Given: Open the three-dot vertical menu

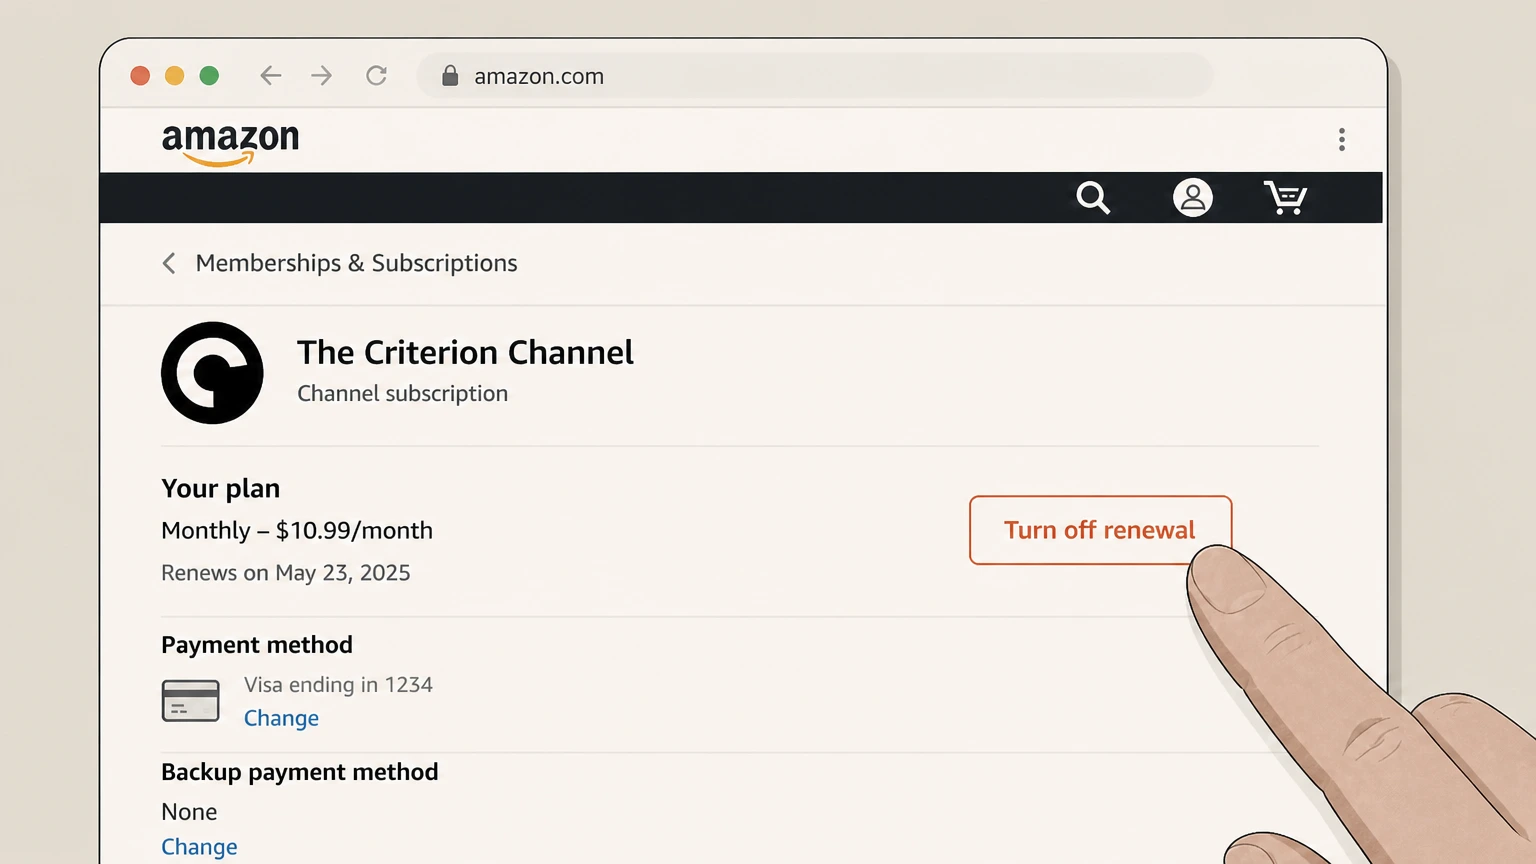Looking at the screenshot, I should (1342, 139).
